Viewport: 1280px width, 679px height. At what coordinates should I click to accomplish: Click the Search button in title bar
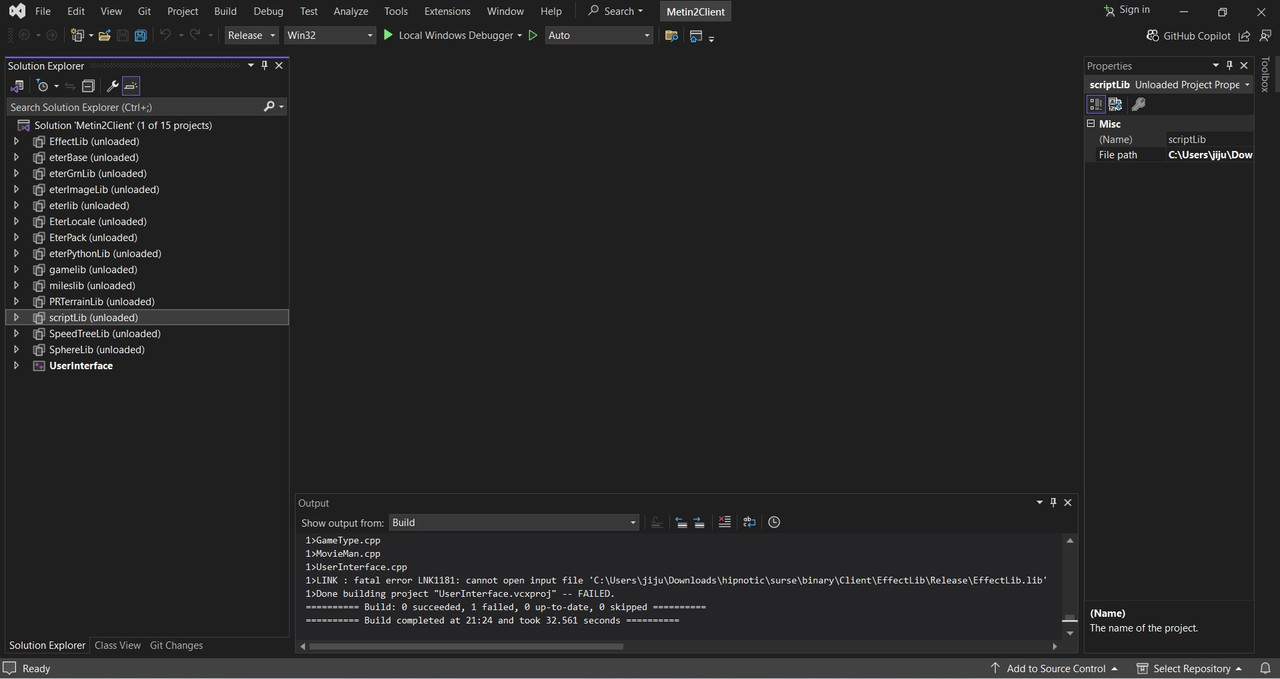pos(615,11)
